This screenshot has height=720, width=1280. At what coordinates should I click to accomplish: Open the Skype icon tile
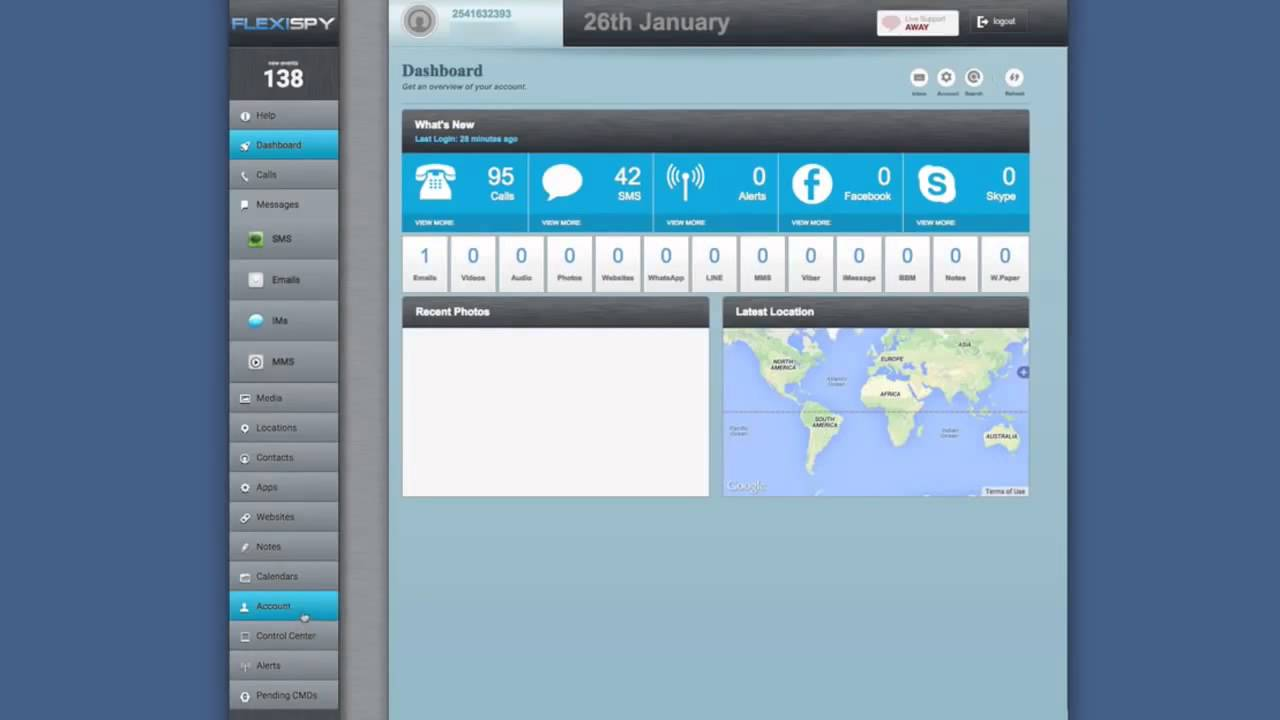coord(936,184)
